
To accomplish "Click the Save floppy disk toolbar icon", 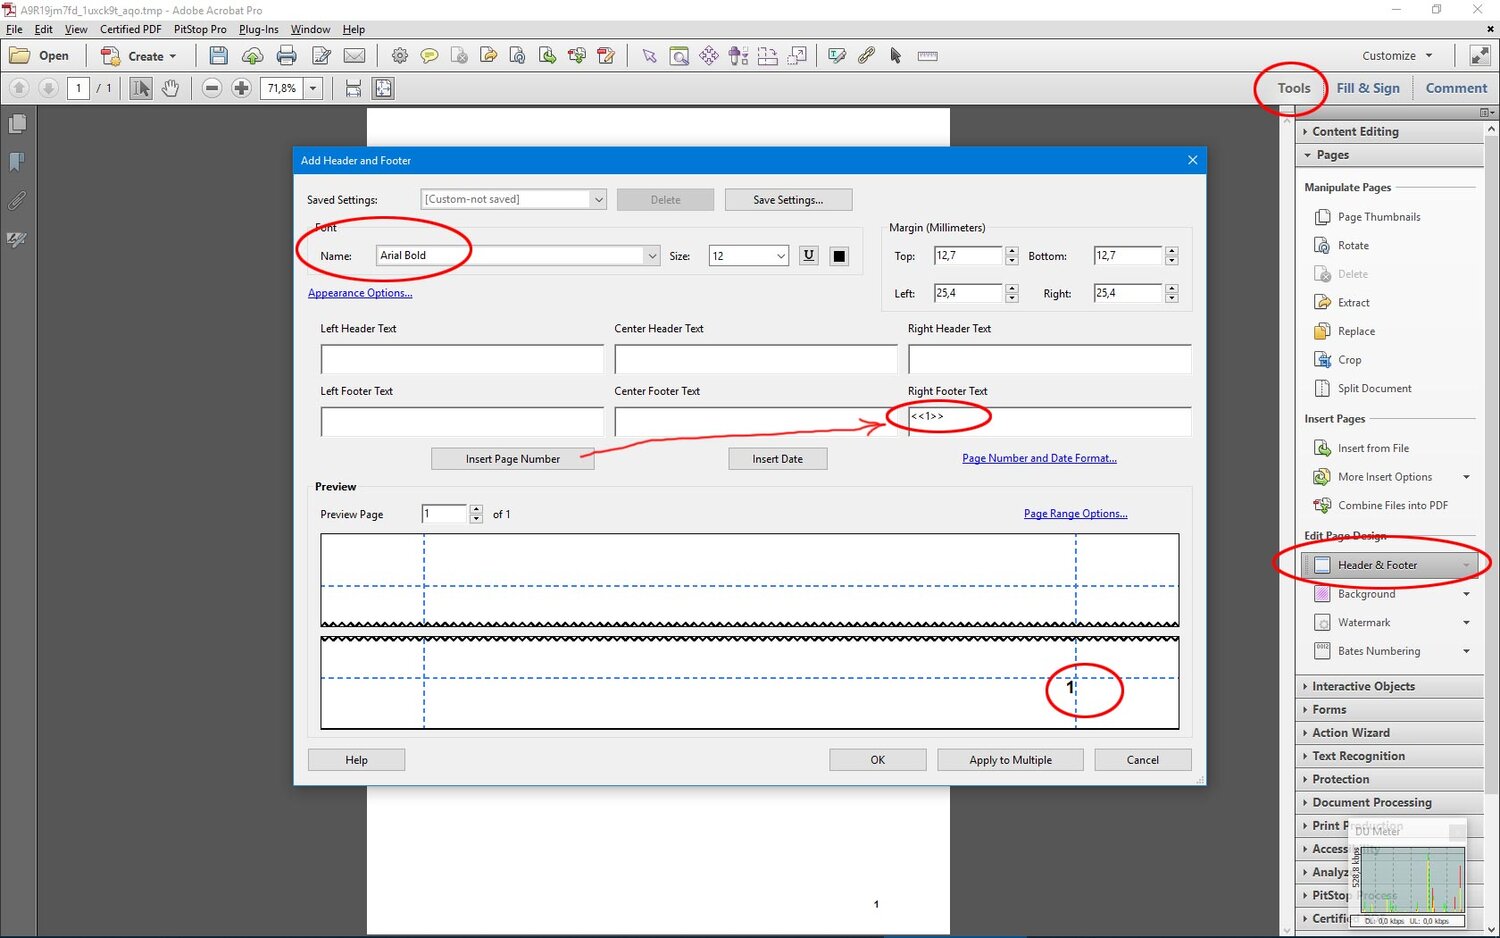I will [x=218, y=56].
